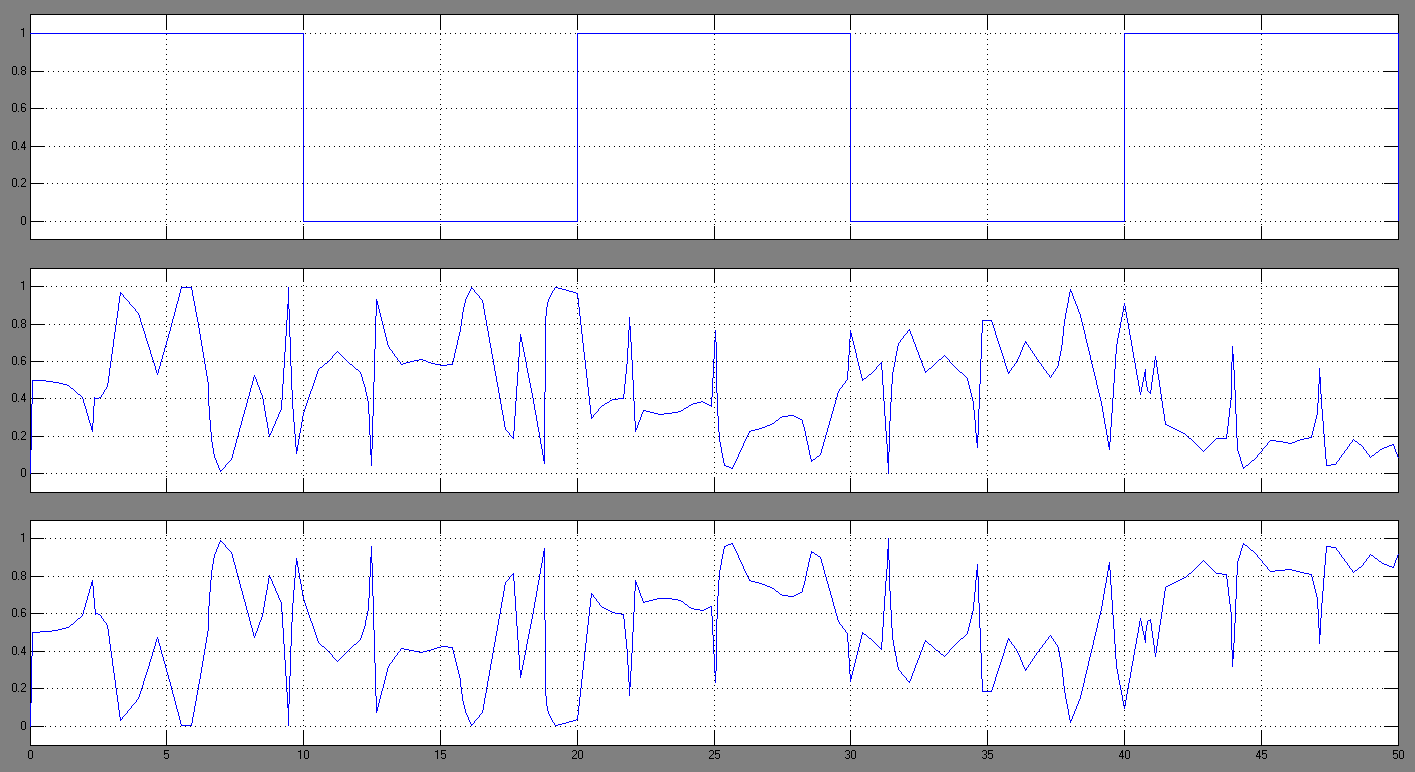The width and height of the screenshot is (1415, 772).
Task: Select the square-wave signal plot area
Action: (714, 127)
